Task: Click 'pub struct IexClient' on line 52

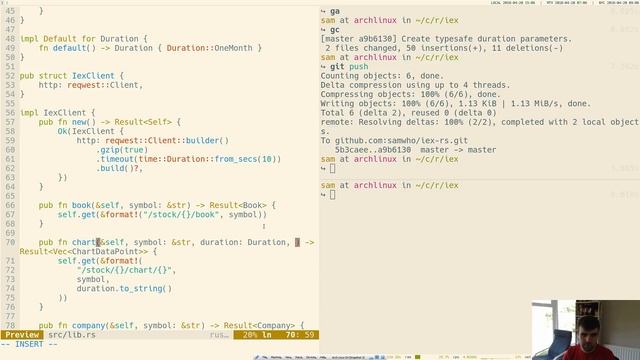Action: point(67,76)
